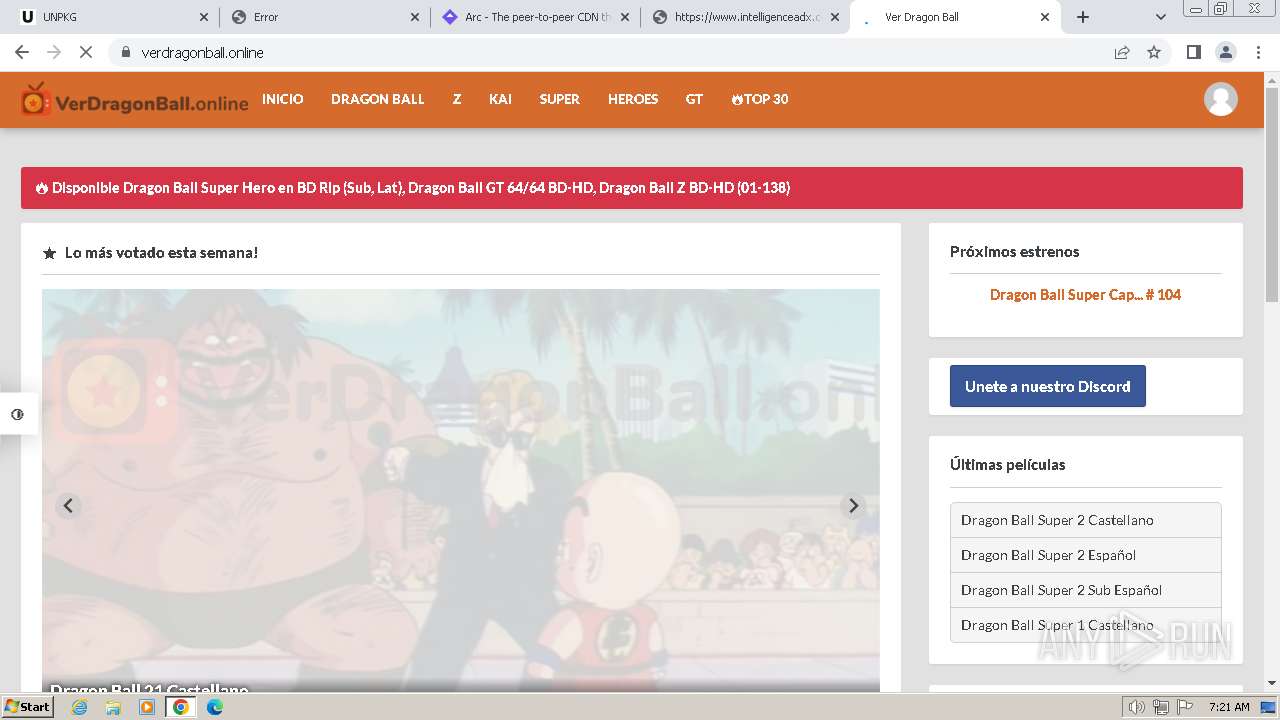Screen dimensions: 1280x720
Task: Close the Error tab
Action: (x=415, y=17)
